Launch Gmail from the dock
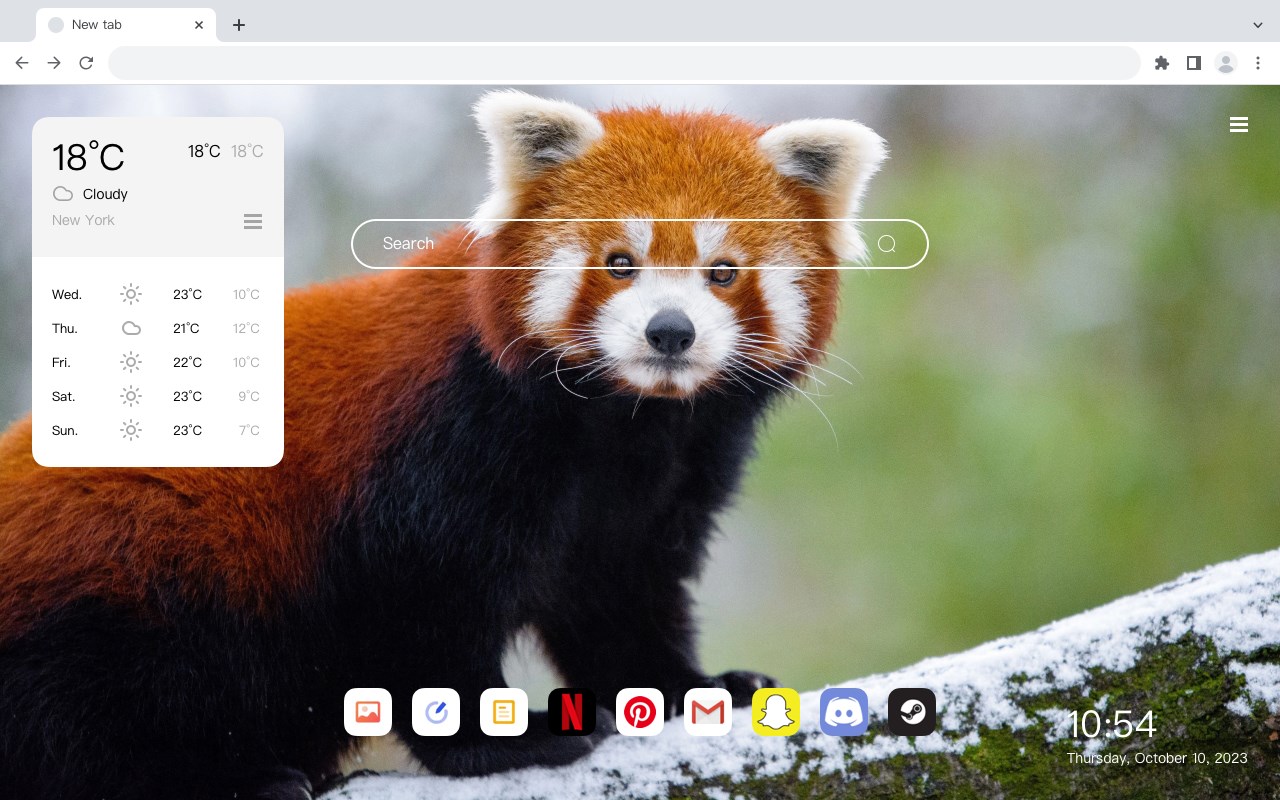The height and width of the screenshot is (800, 1280). pos(708,712)
